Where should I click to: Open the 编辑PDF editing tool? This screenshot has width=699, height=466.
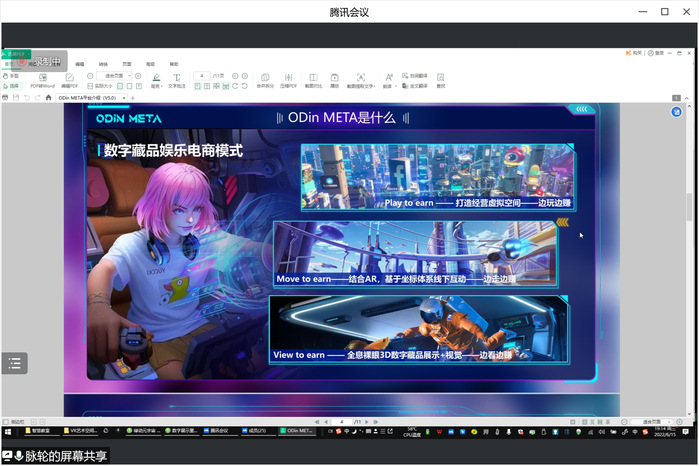click(70, 81)
